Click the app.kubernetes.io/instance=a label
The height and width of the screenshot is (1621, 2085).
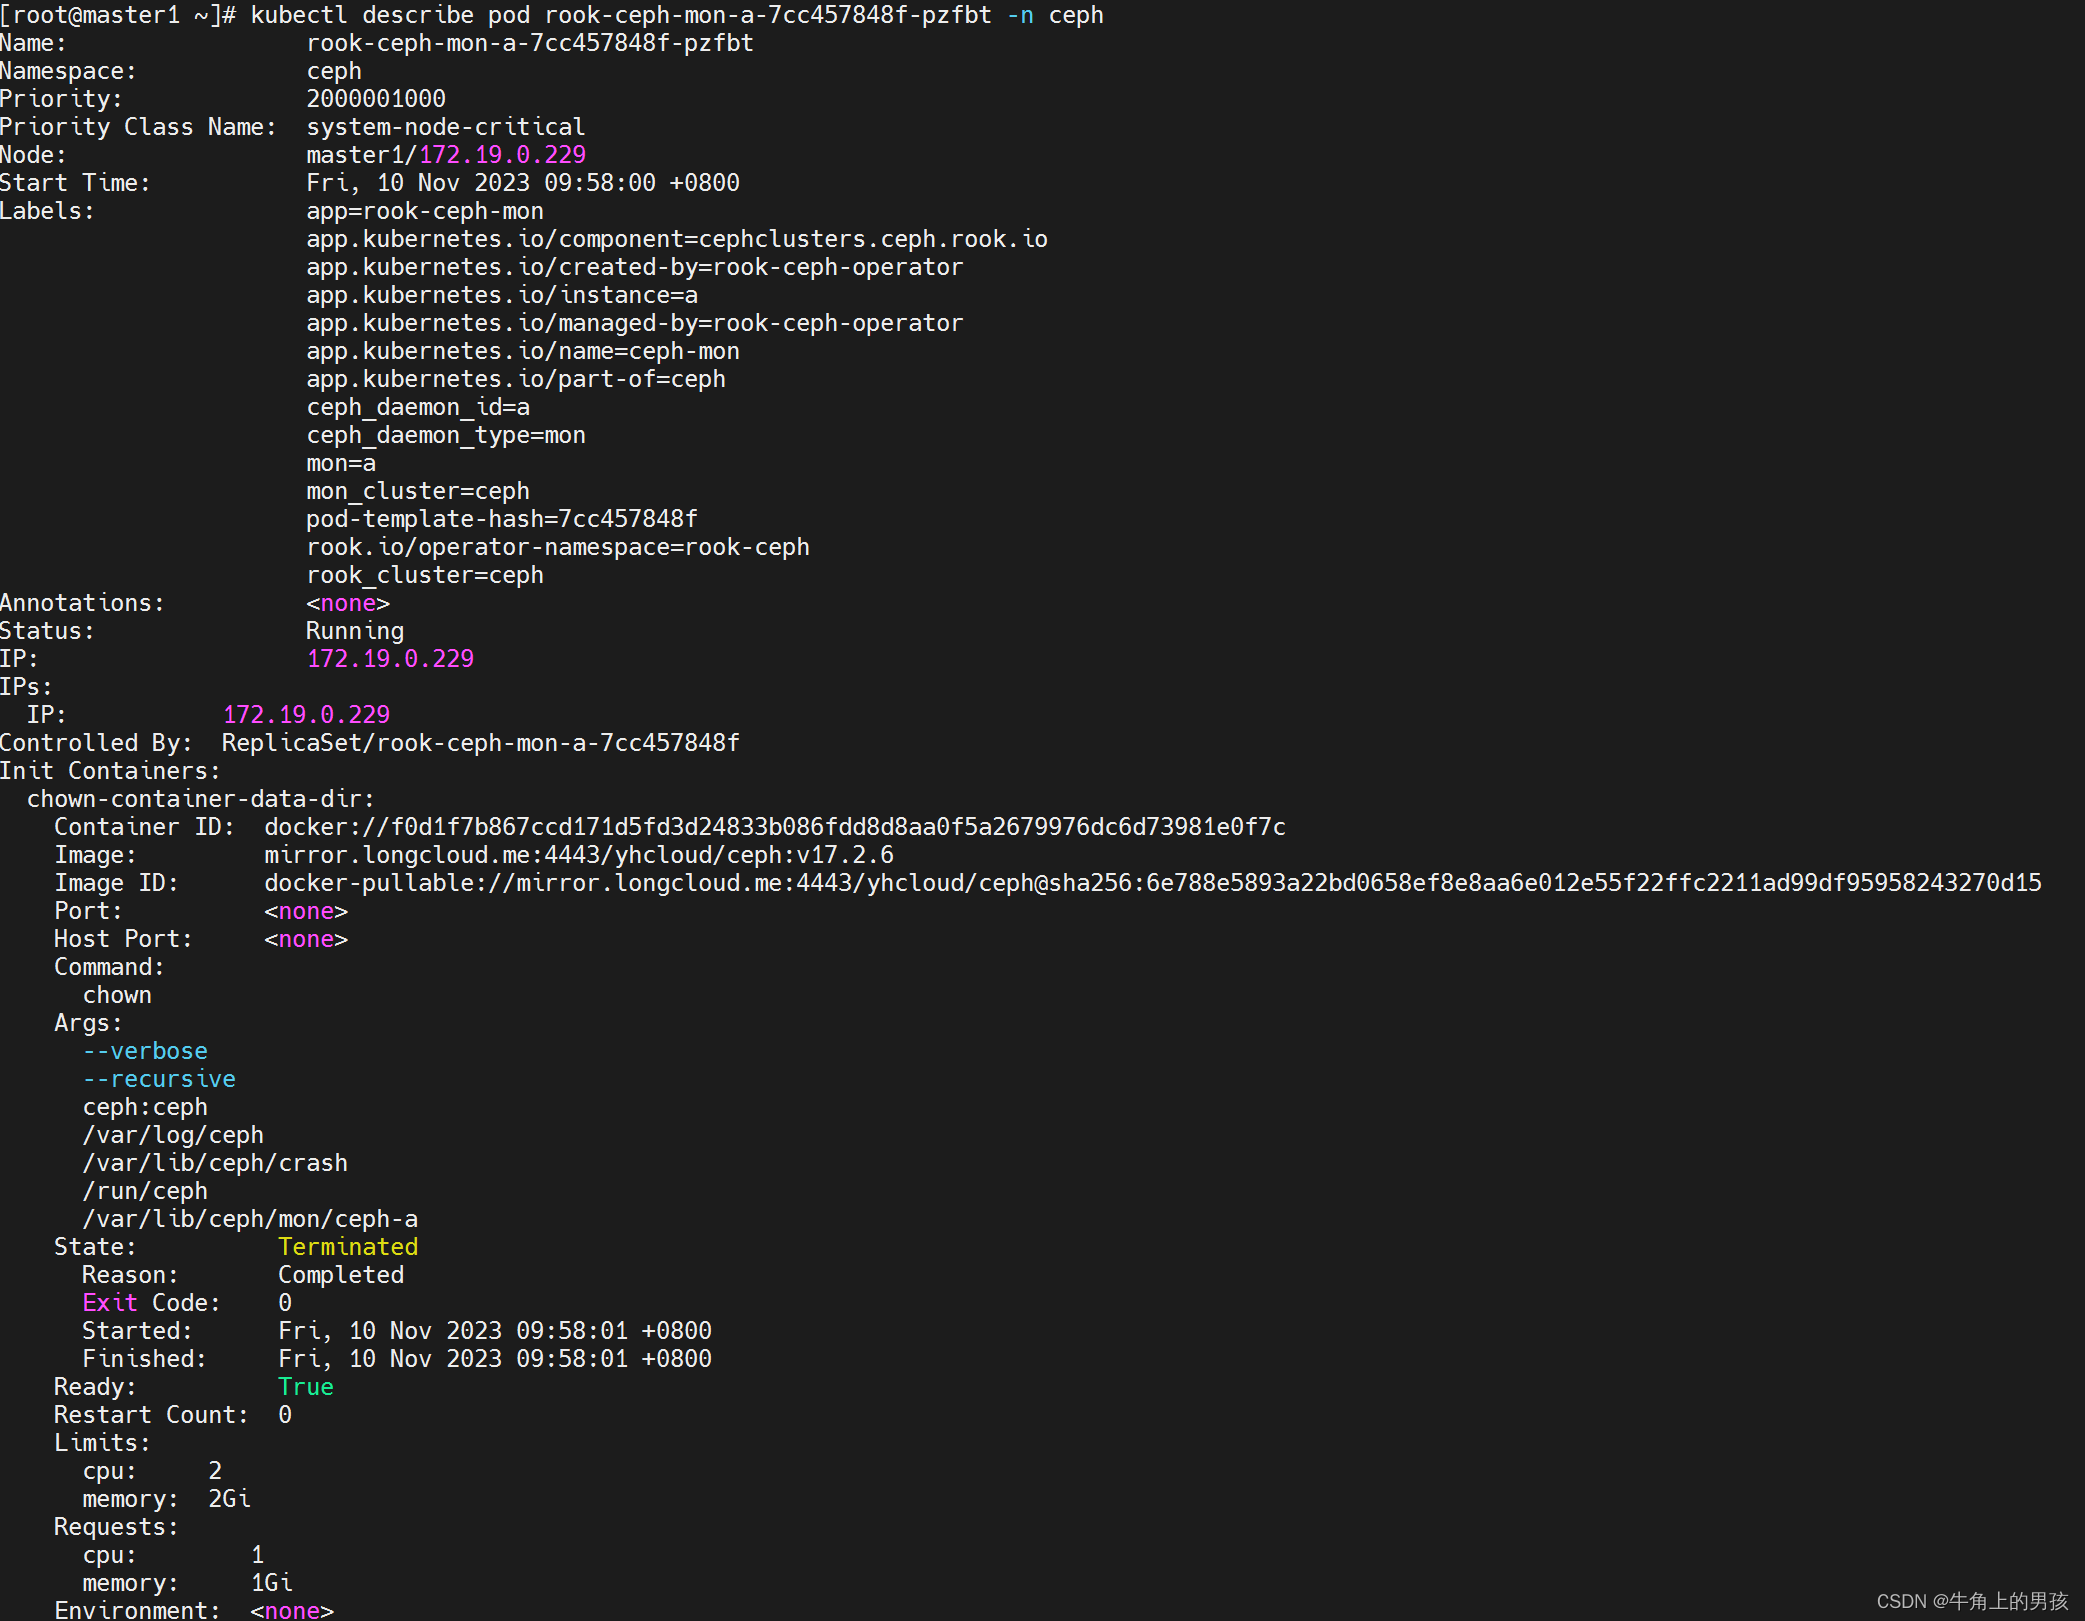[x=502, y=295]
